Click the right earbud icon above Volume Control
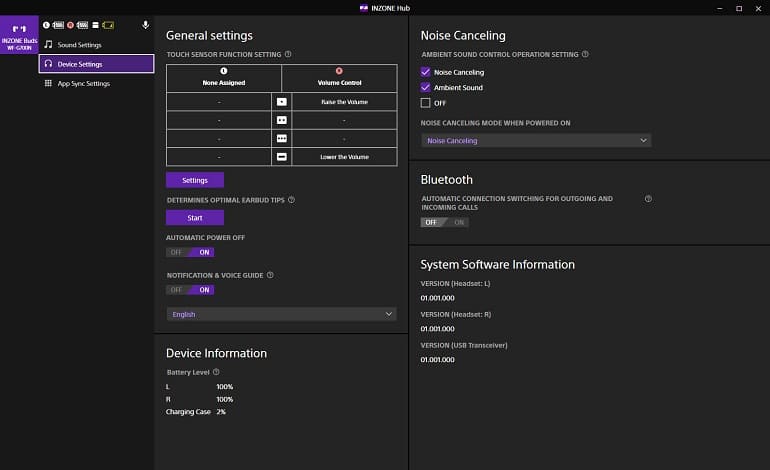The width and height of the screenshot is (770, 470). tap(339, 71)
